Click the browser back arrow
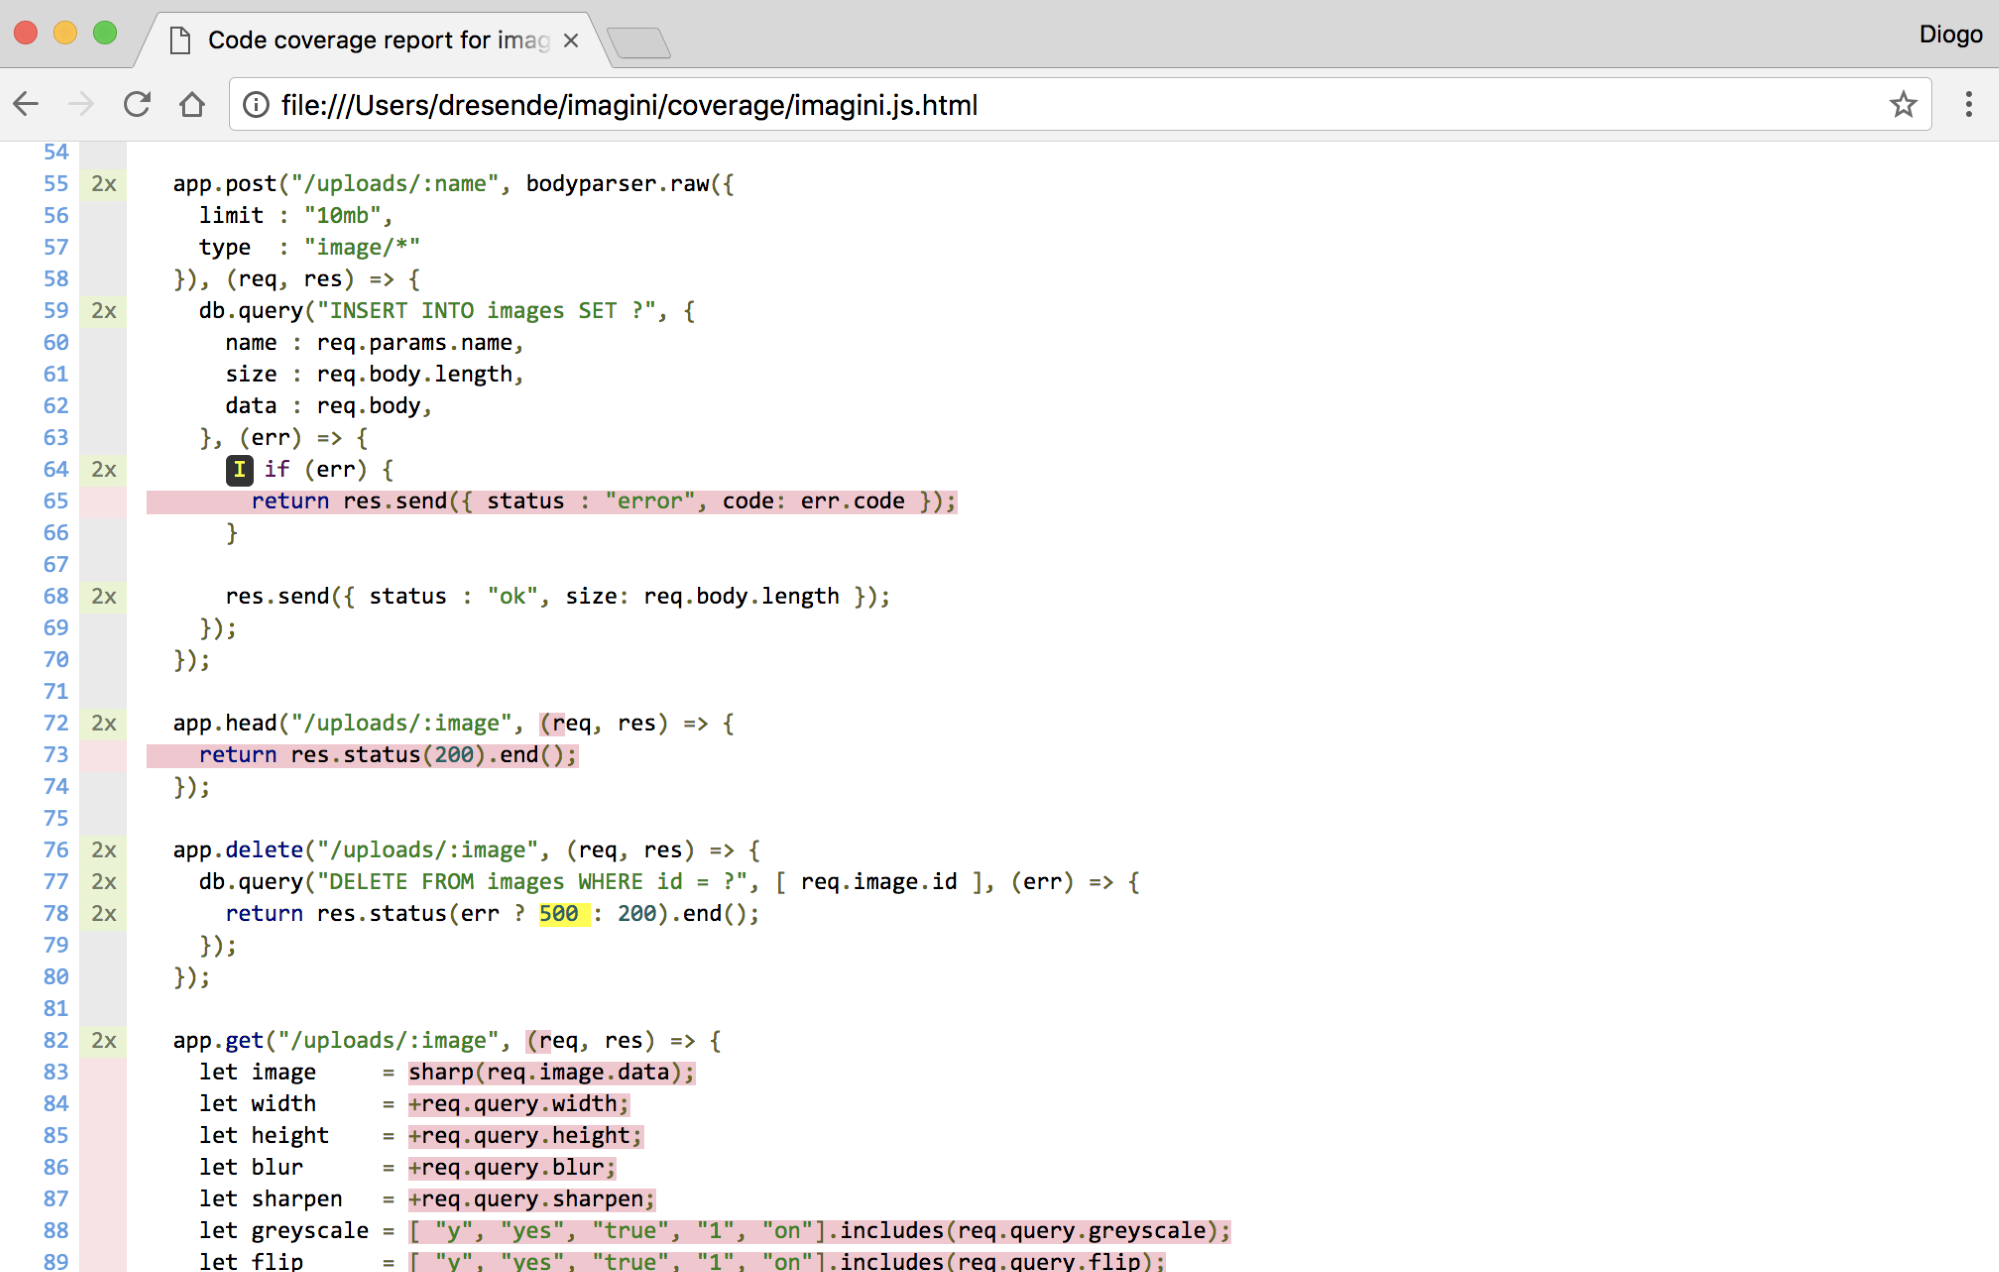The height and width of the screenshot is (1272, 1999). (27, 104)
